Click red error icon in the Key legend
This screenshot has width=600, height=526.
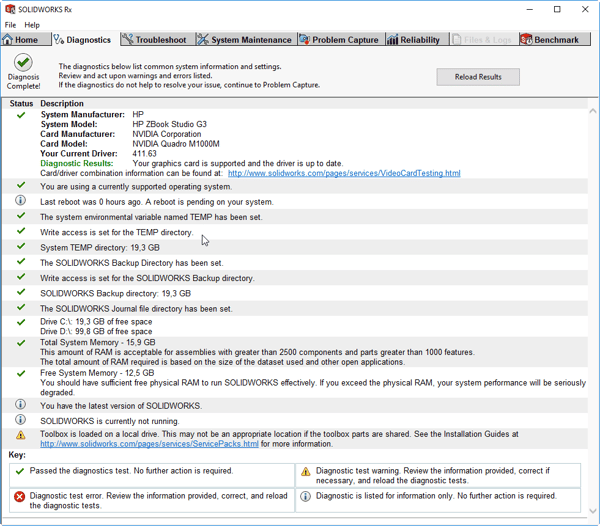[x=20, y=497]
